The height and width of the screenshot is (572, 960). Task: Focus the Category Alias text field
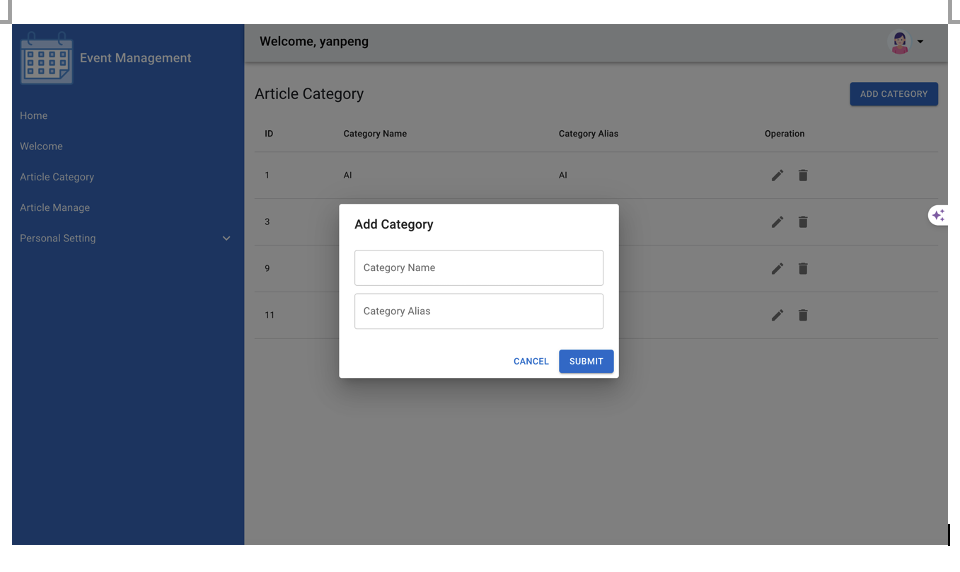[x=478, y=311]
